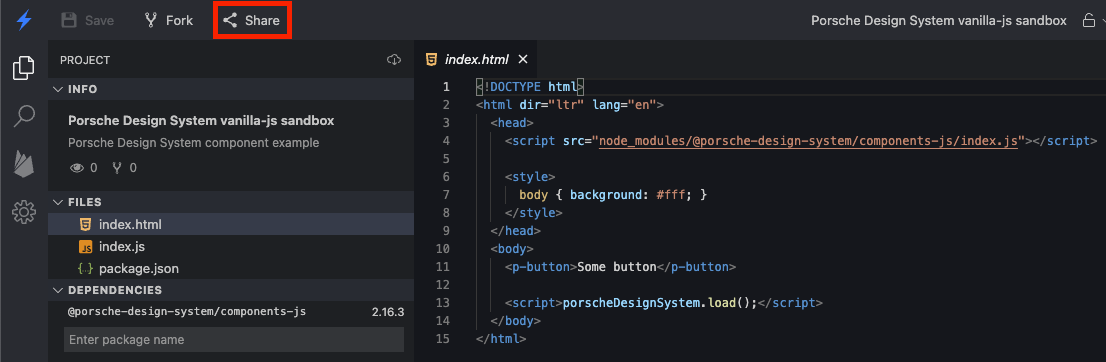The image size is (1106, 362).
Task: Click the project name in INFO
Action: [201, 121]
